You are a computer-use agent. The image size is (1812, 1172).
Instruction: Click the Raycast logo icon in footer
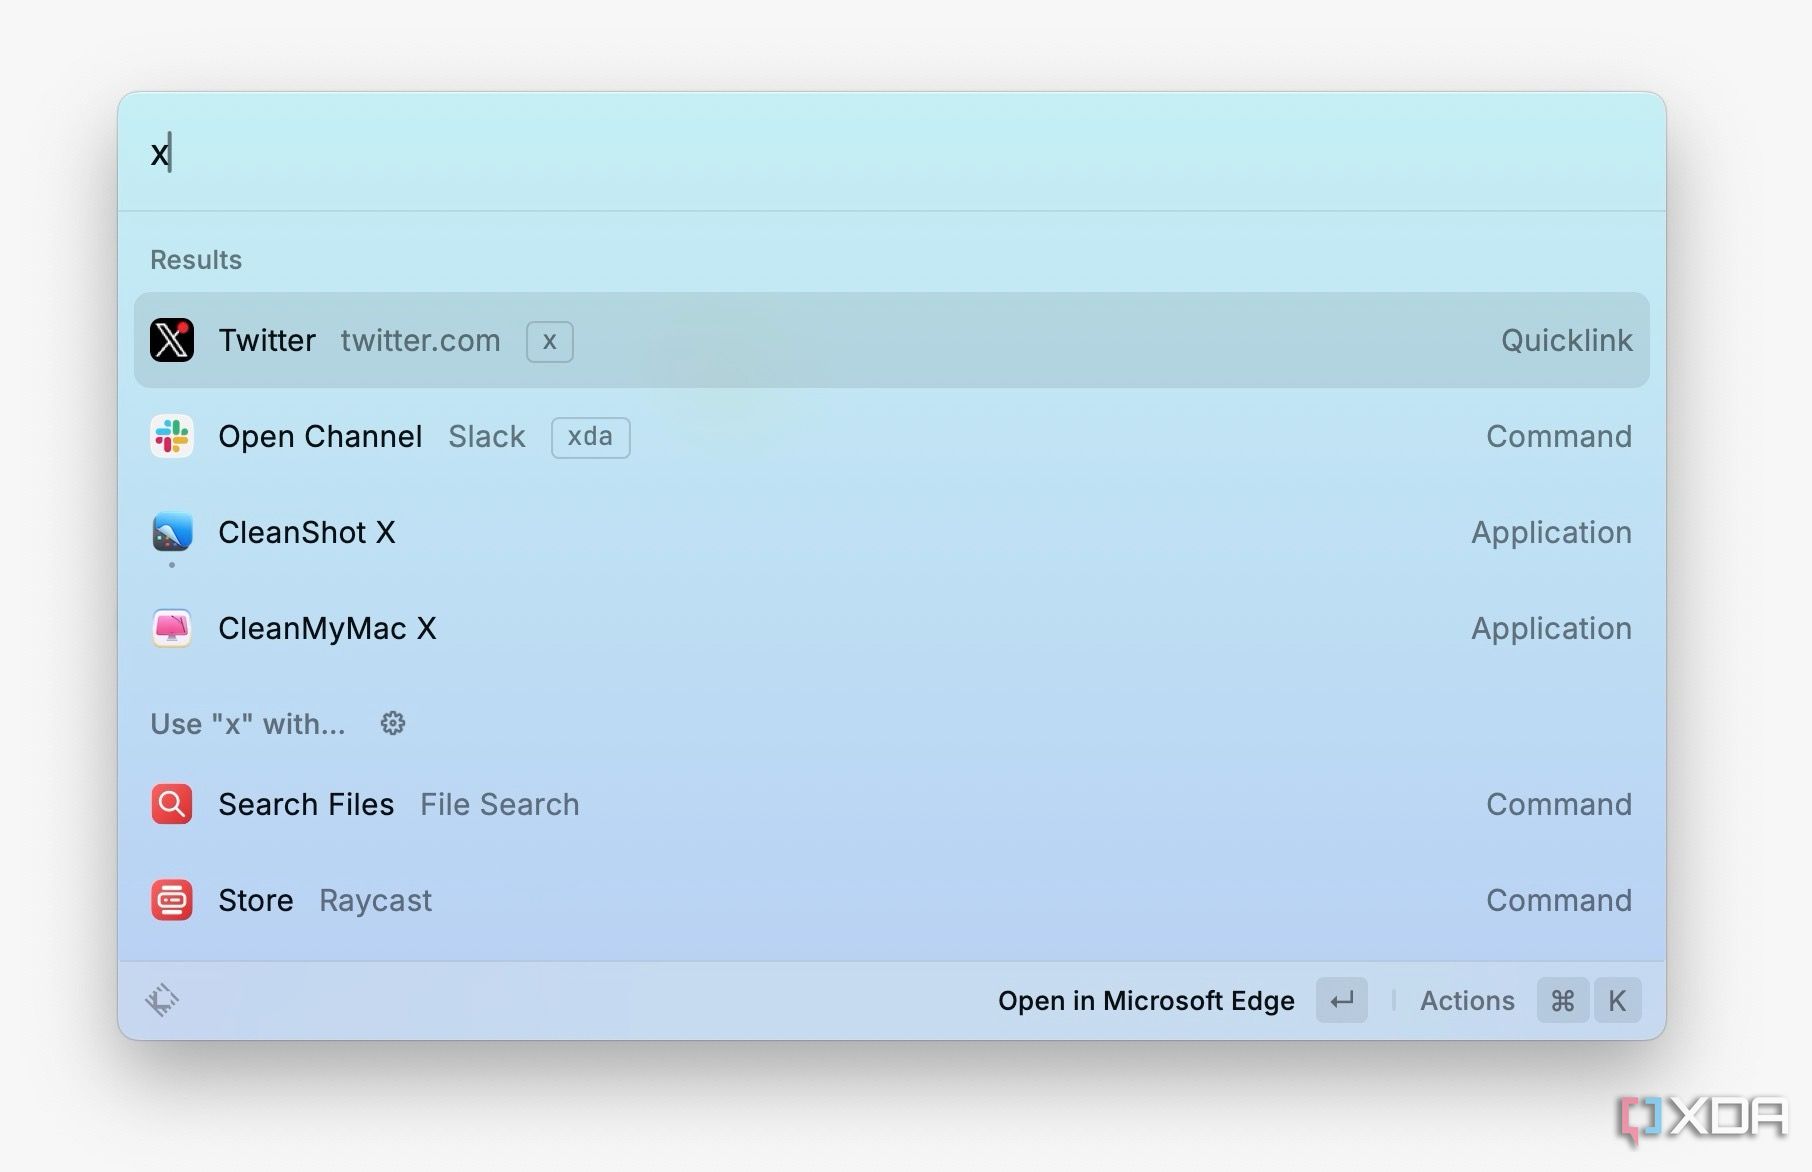tap(162, 1000)
